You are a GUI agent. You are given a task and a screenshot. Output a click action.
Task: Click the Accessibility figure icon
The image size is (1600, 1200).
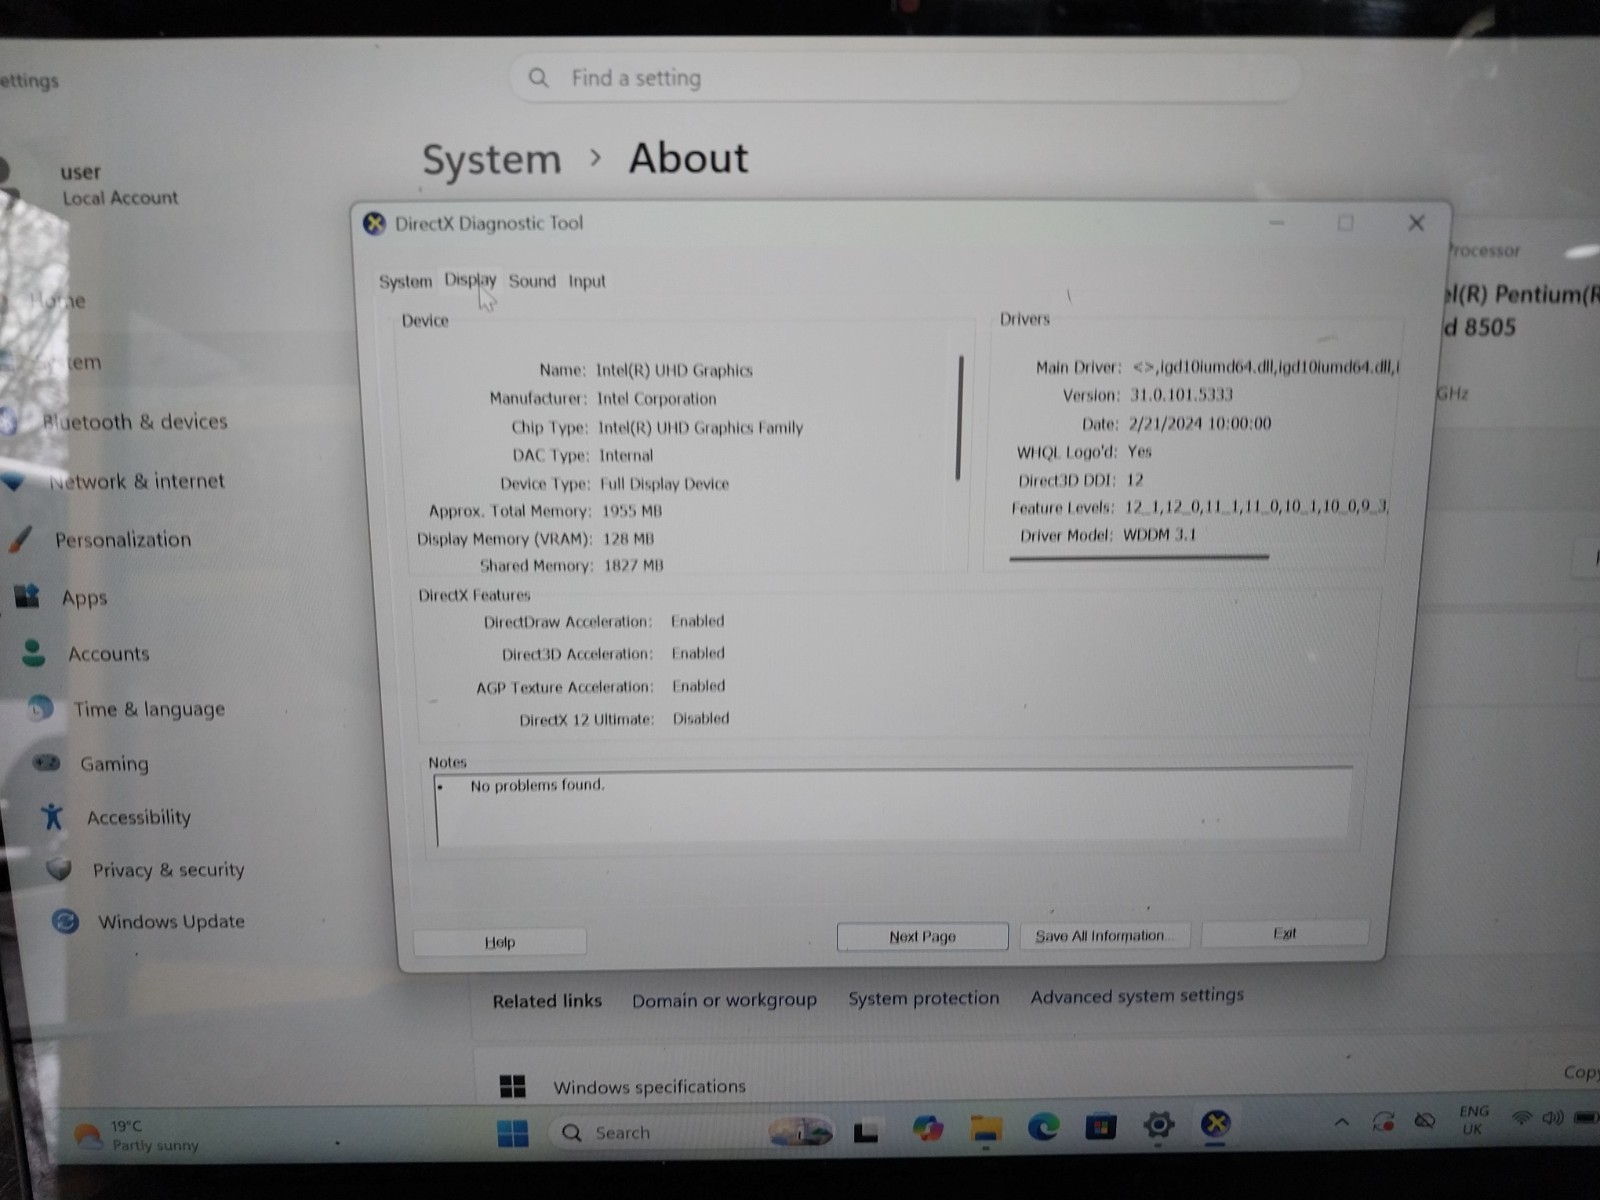coord(53,817)
